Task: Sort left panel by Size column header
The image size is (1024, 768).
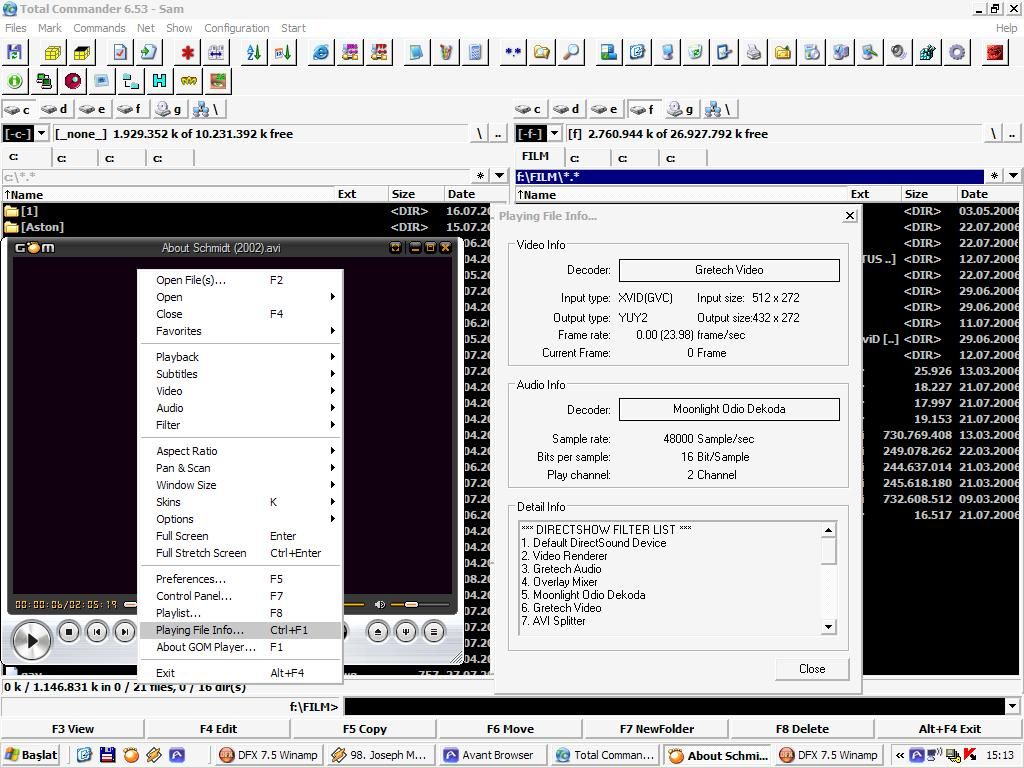Action: [415, 194]
